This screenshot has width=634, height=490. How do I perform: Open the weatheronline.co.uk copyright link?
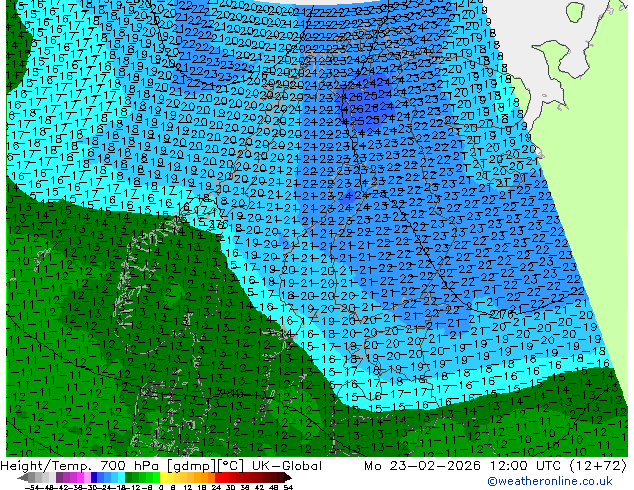coord(550,481)
